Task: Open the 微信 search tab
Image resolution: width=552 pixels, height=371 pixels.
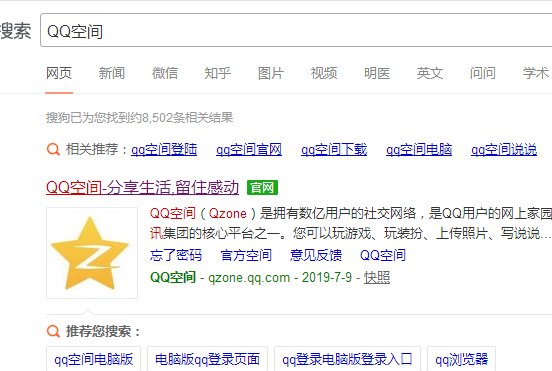Action: (x=165, y=73)
